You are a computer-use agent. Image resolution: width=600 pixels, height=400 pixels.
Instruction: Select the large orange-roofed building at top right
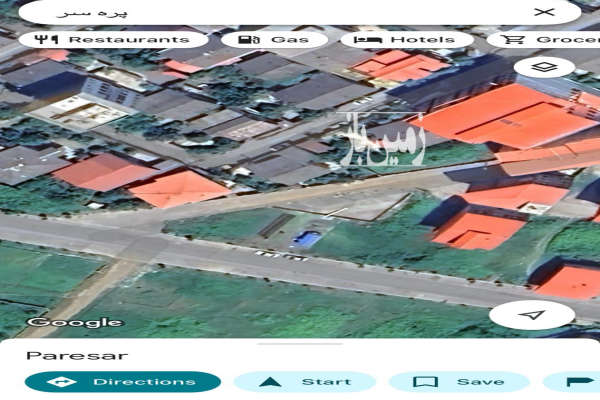click(x=505, y=115)
